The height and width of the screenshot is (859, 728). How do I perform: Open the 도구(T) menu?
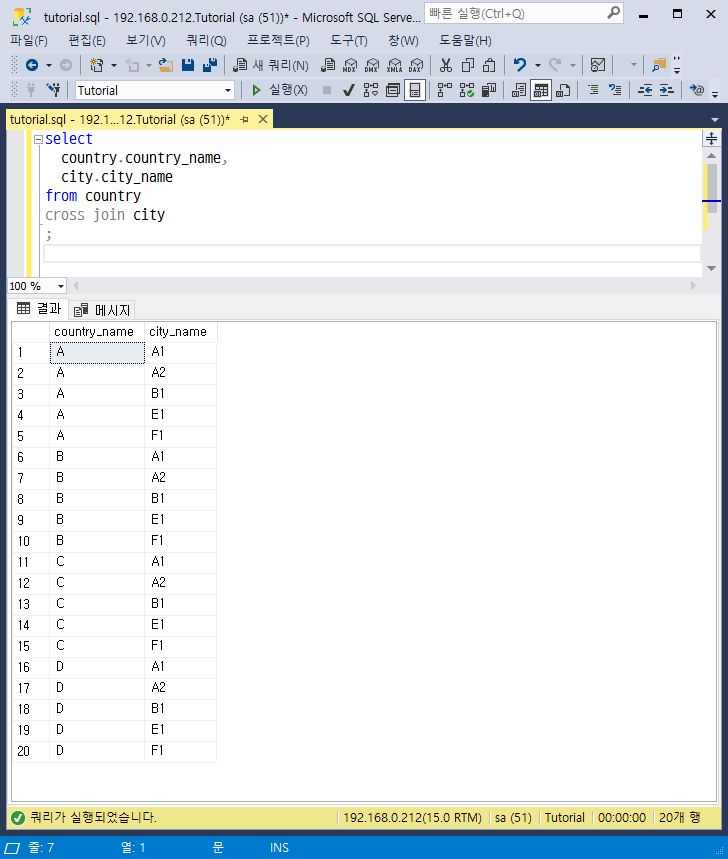coord(349,41)
